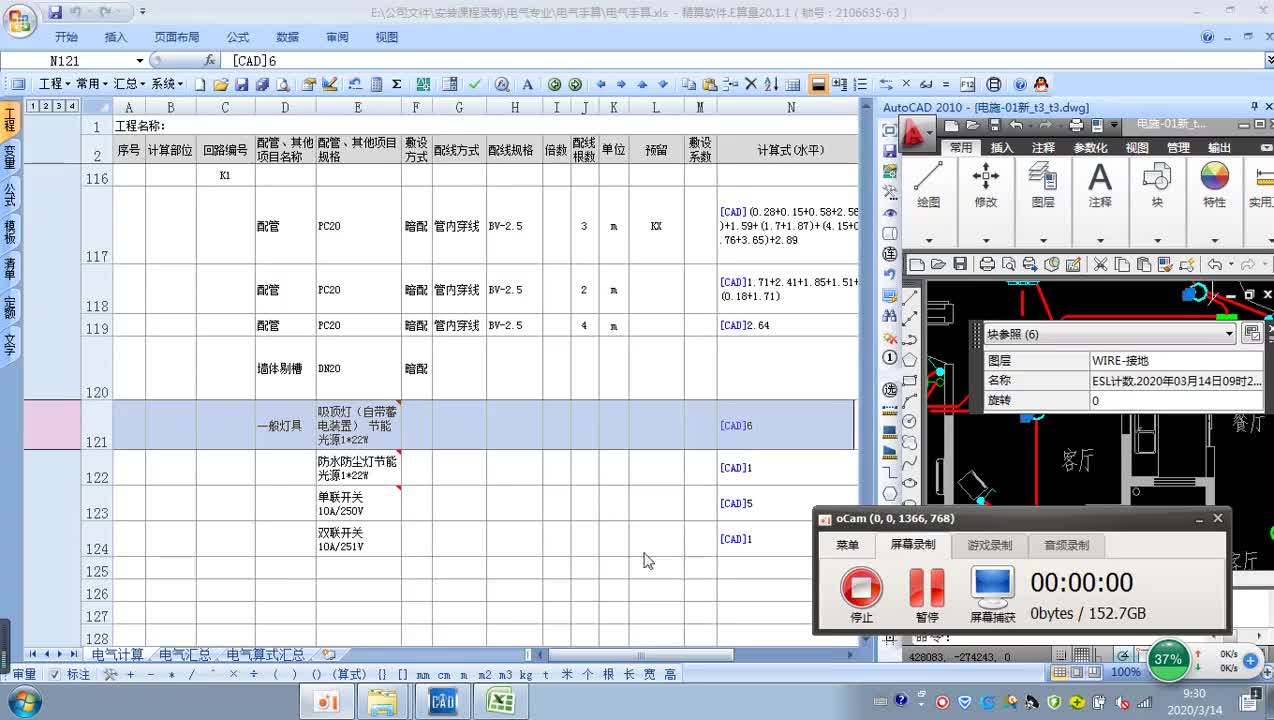
Task: Select cell 墙体剔槽 in row 120
Action: (x=285, y=368)
